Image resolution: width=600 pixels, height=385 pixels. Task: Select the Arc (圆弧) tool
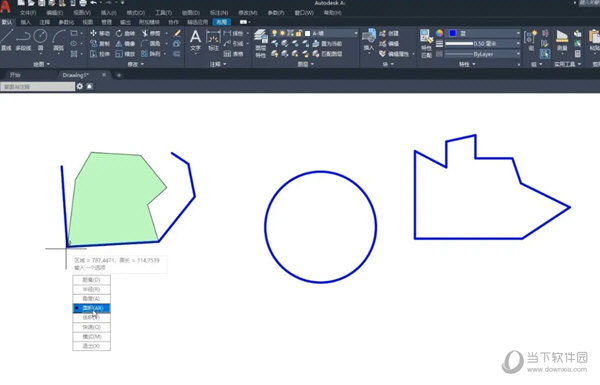pos(58,40)
